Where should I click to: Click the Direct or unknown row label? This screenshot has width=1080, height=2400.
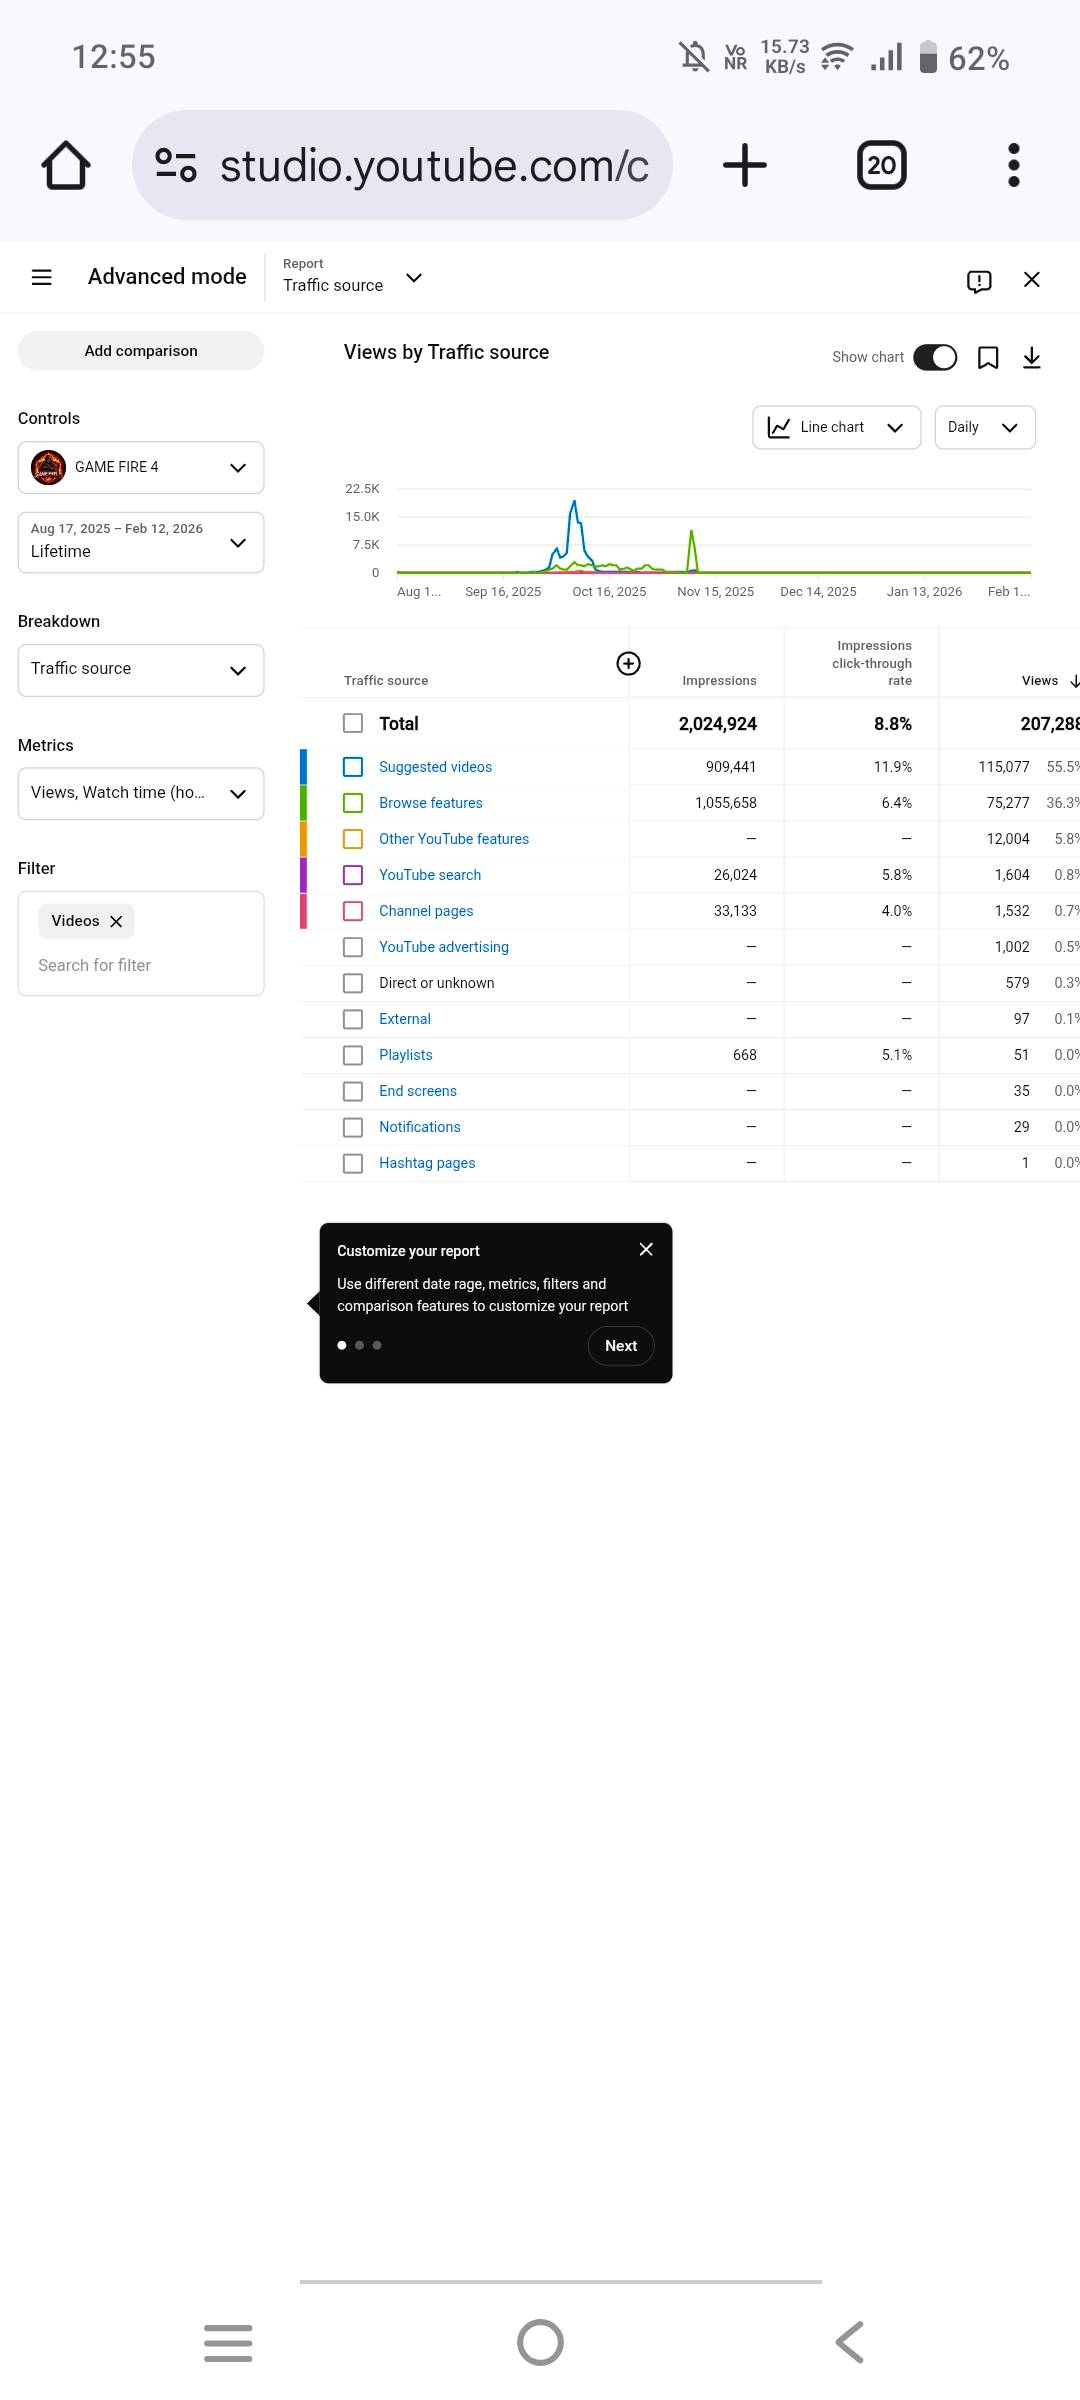(x=437, y=983)
